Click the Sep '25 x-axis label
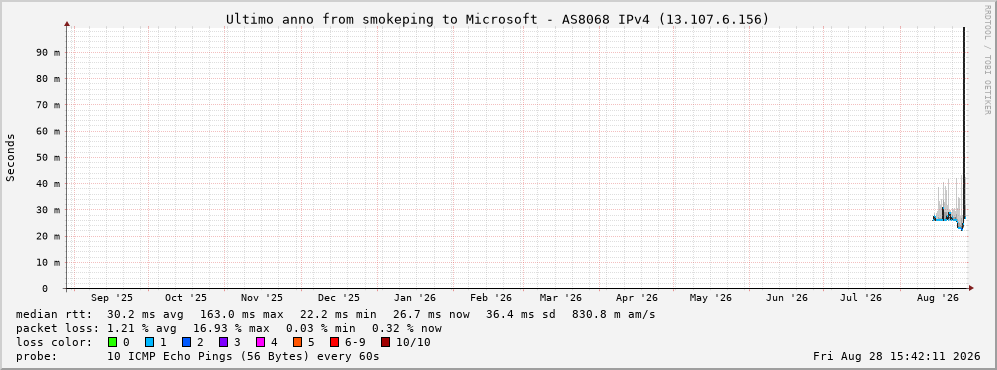The width and height of the screenshot is (997, 370). [x=112, y=298]
